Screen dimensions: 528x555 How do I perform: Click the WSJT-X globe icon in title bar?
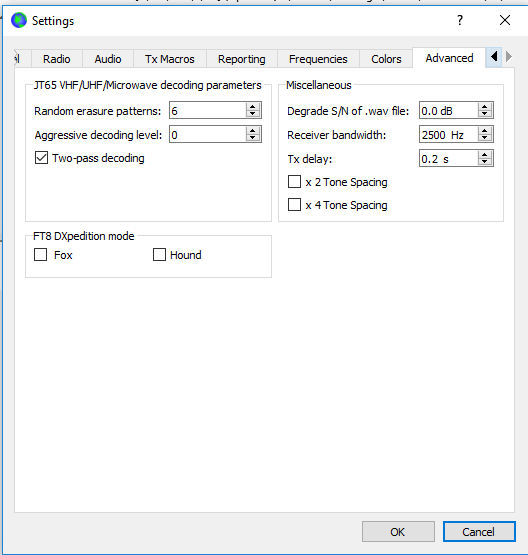[19, 20]
